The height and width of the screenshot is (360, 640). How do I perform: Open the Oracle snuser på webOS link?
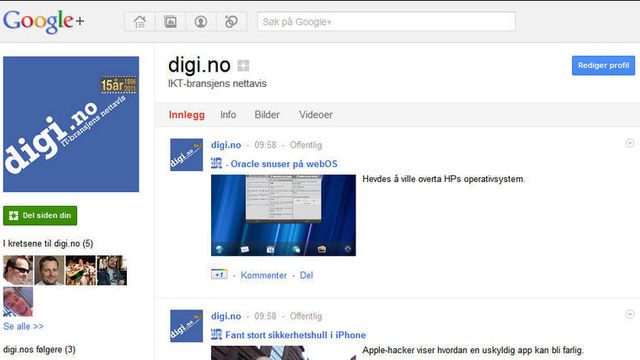pyautogui.click(x=284, y=164)
